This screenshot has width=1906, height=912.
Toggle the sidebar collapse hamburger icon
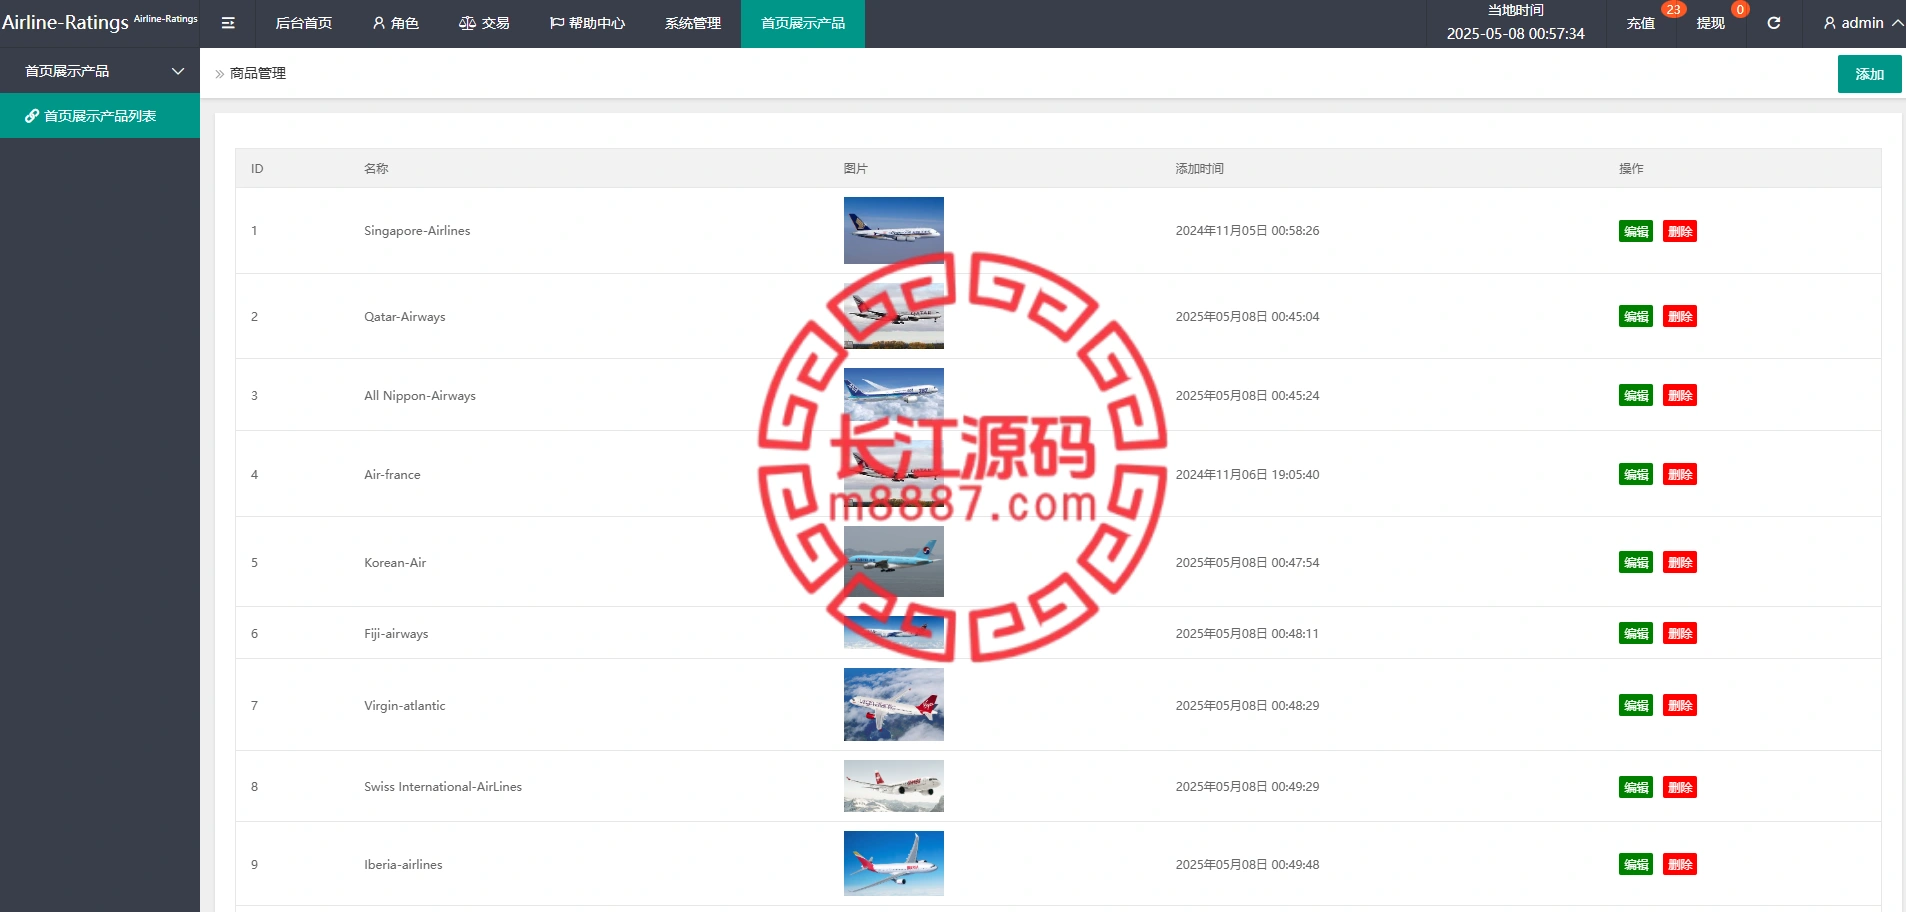click(x=228, y=23)
